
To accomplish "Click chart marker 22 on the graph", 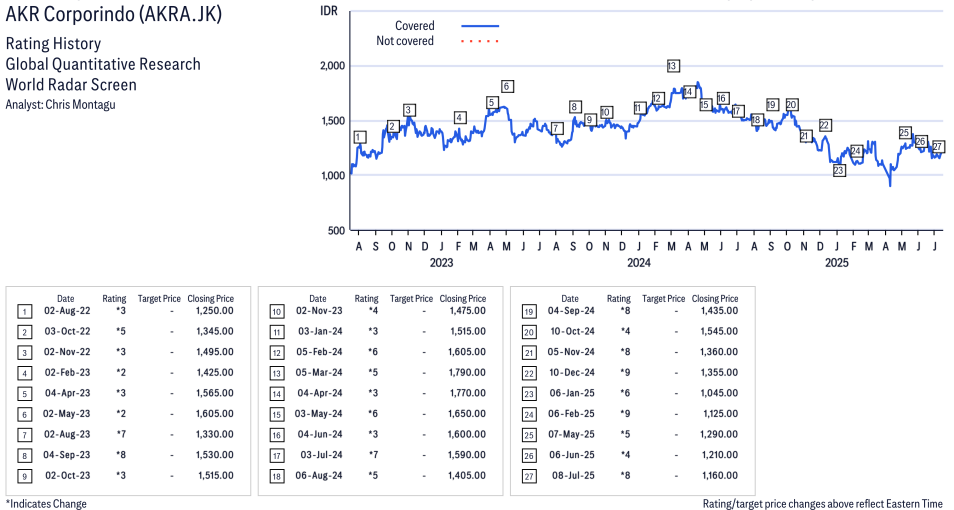I will click(824, 125).
